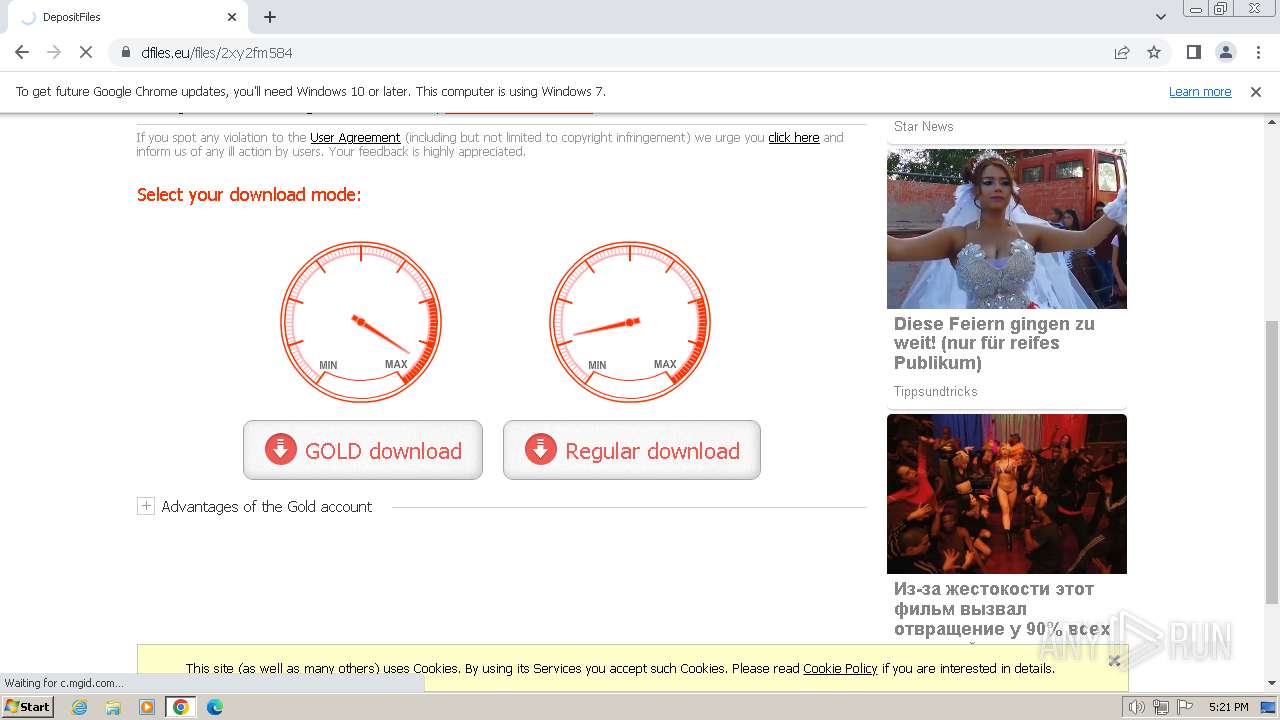The width and height of the screenshot is (1280, 720).
Task: Close the cookie notice banner
Action: point(1114,660)
